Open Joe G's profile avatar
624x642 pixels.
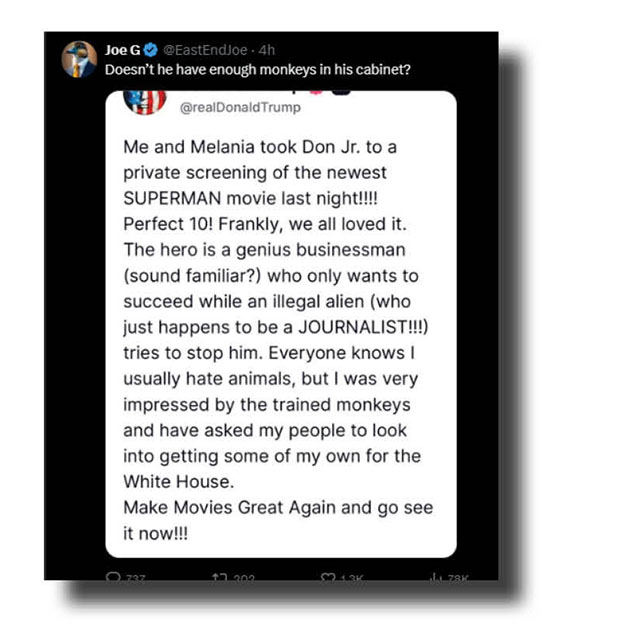click(x=79, y=59)
